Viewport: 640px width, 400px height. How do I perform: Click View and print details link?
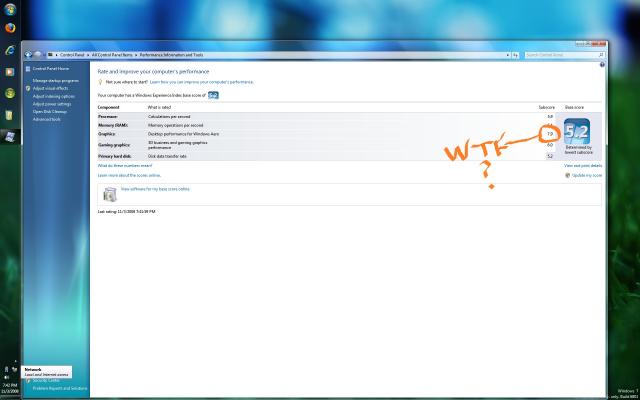[x=583, y=166]
